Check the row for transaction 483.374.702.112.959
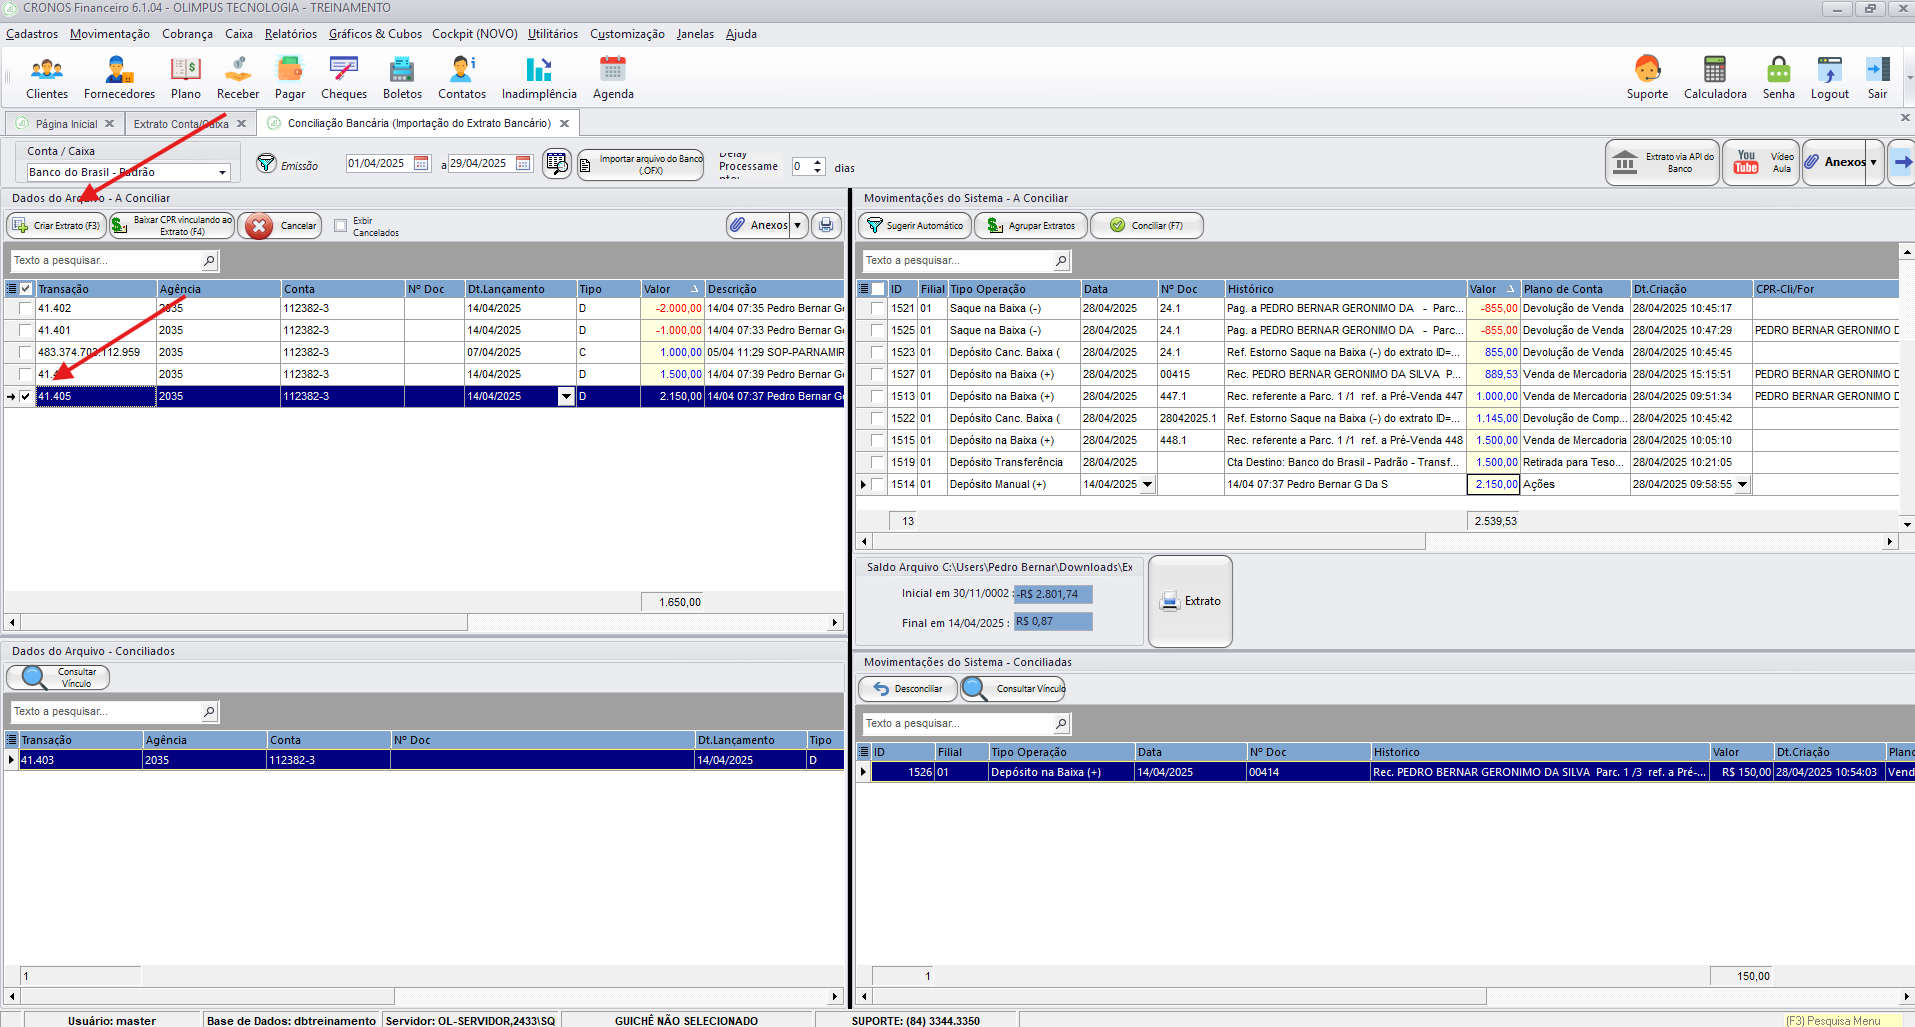1915x1027 pixels. click(25, 352)
